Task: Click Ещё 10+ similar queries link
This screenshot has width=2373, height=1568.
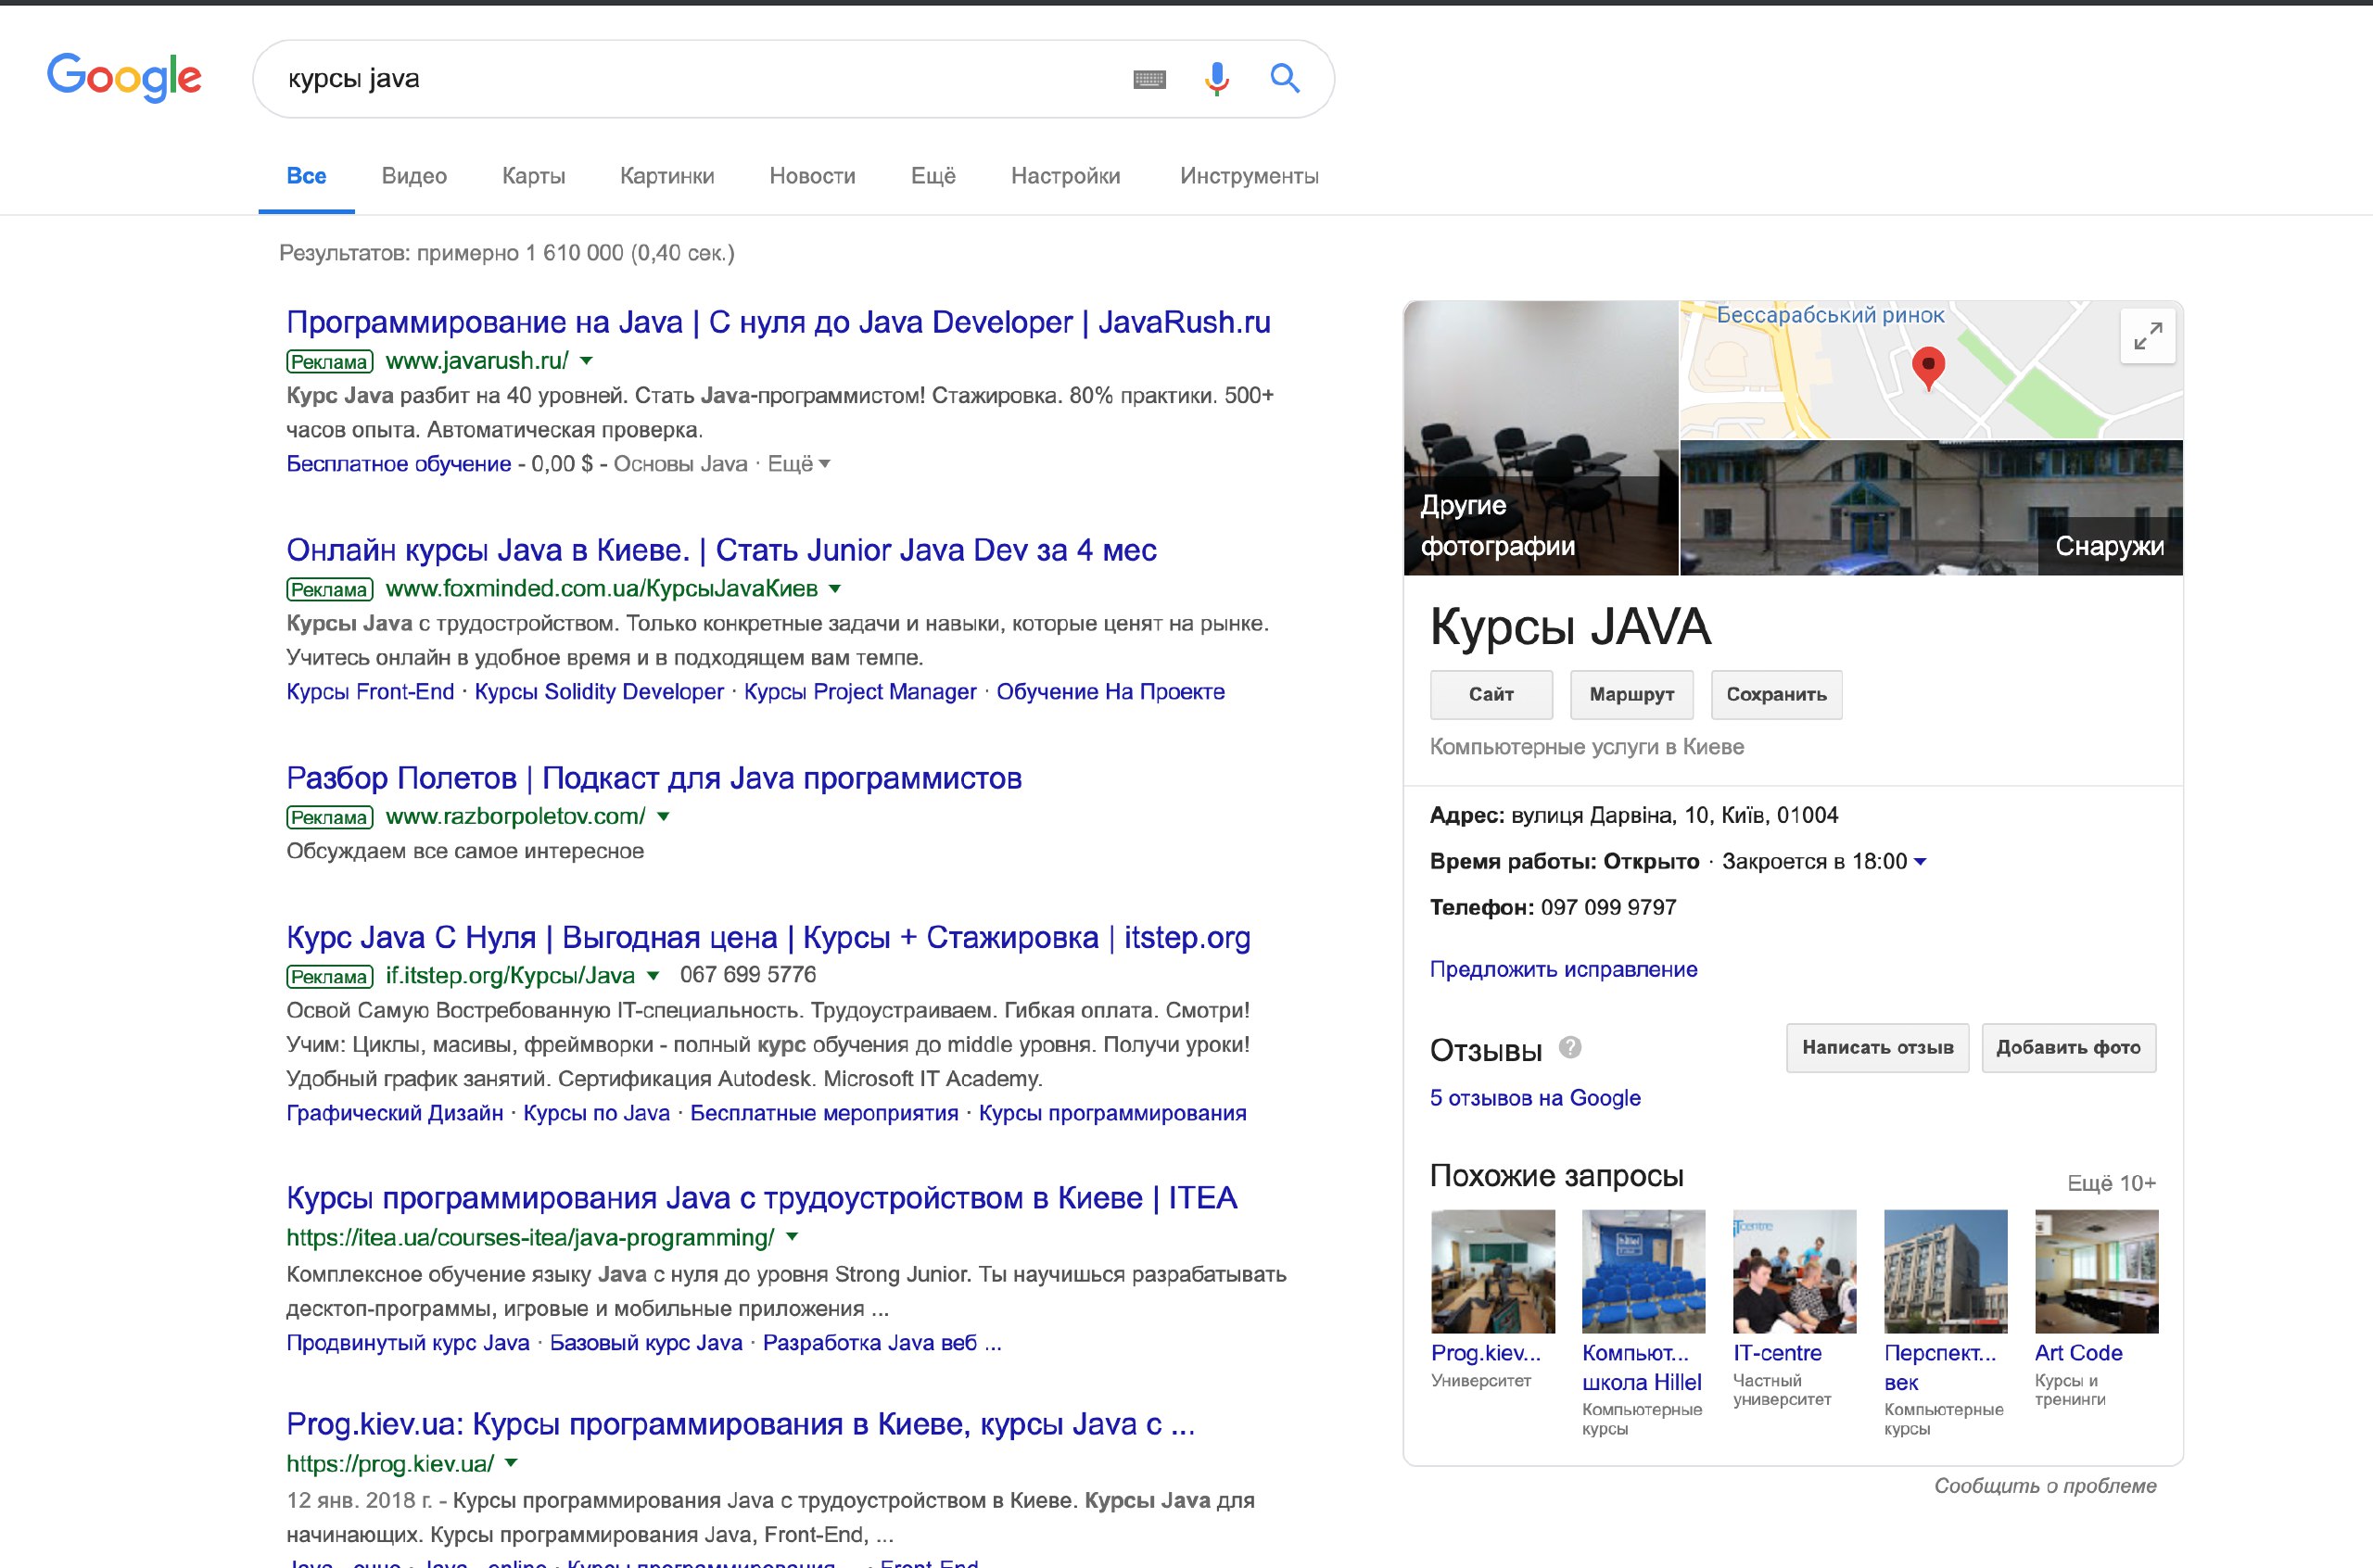Action: click(x=2111, y=1183)
